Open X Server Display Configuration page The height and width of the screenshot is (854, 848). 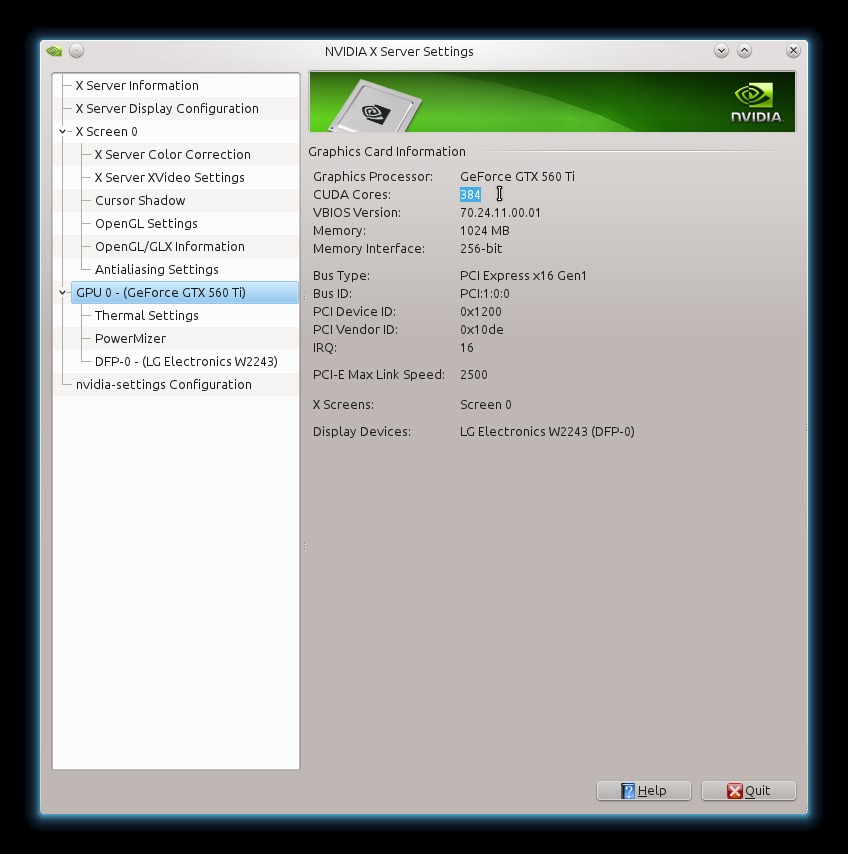click(167, 108)
